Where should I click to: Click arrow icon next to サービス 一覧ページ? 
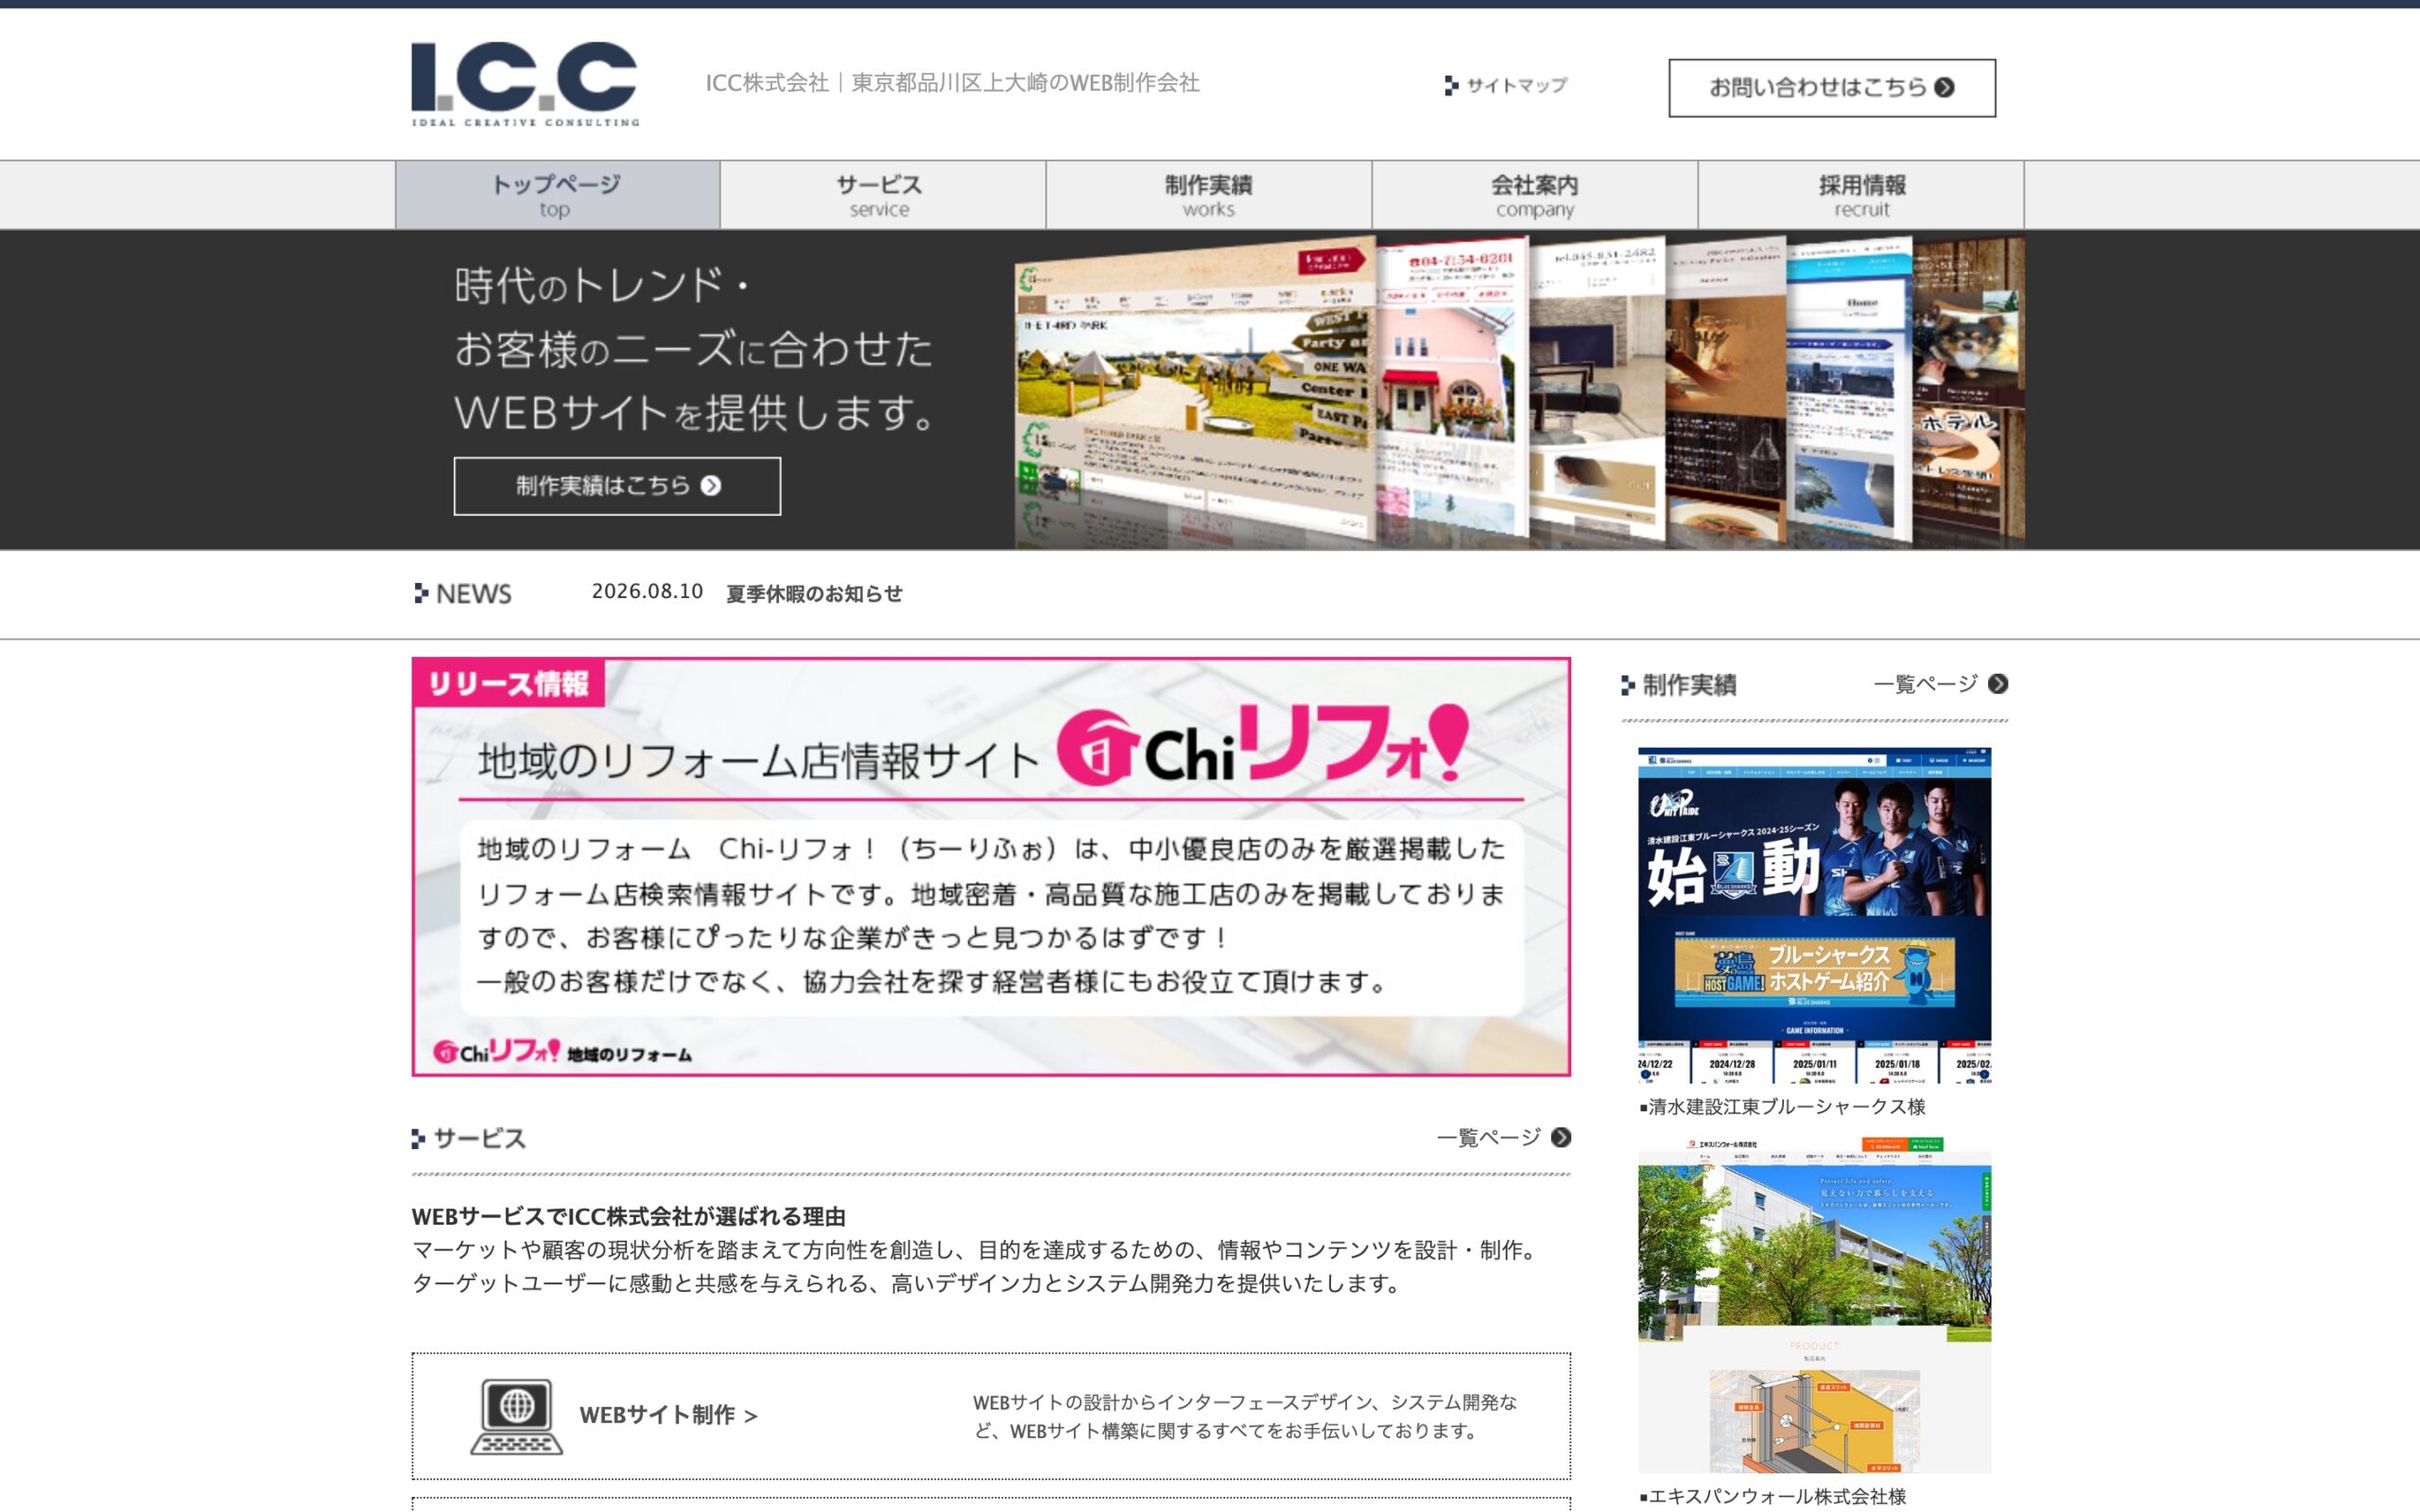pos(1561,1138)
